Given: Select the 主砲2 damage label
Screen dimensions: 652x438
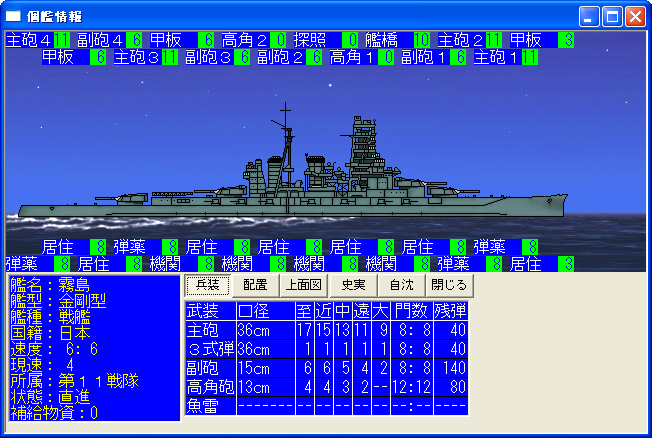Looking at the screenshot, I should tap(470, 40).
